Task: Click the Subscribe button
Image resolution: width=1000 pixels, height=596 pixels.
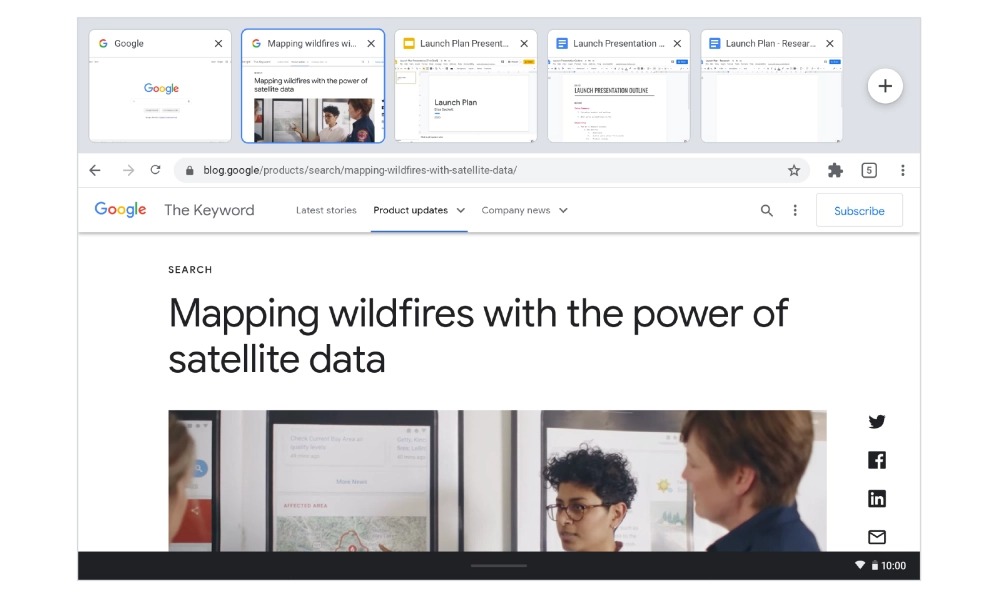Action: click(859, 211)
